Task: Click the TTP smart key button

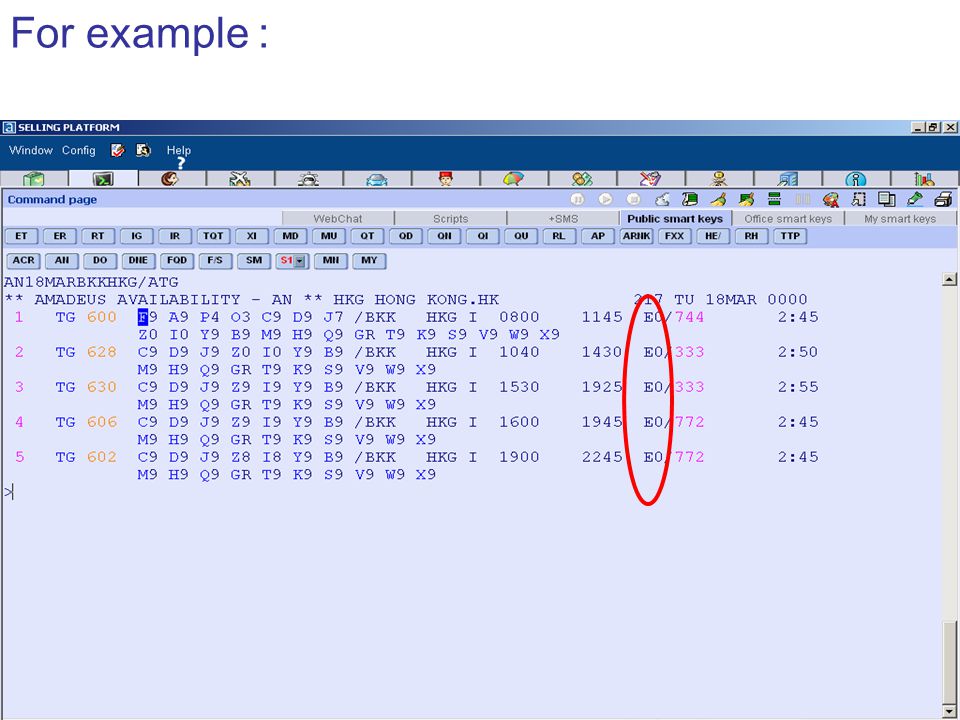Action: tap(790, 236)
